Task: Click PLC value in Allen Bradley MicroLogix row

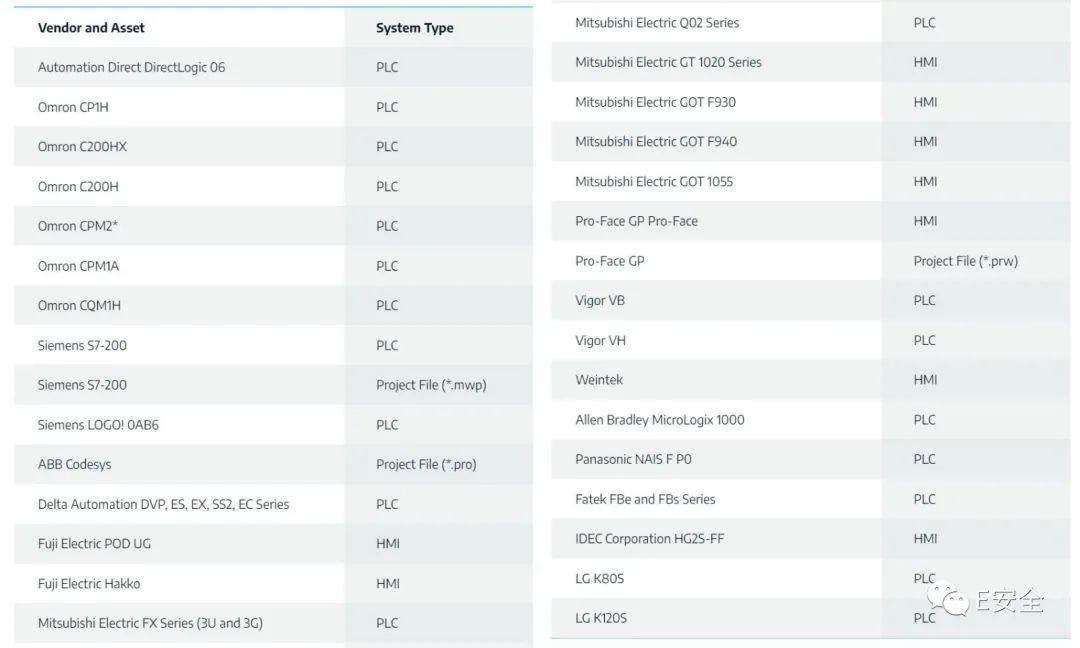Action: pyautogui.click(x=924, y=419)
